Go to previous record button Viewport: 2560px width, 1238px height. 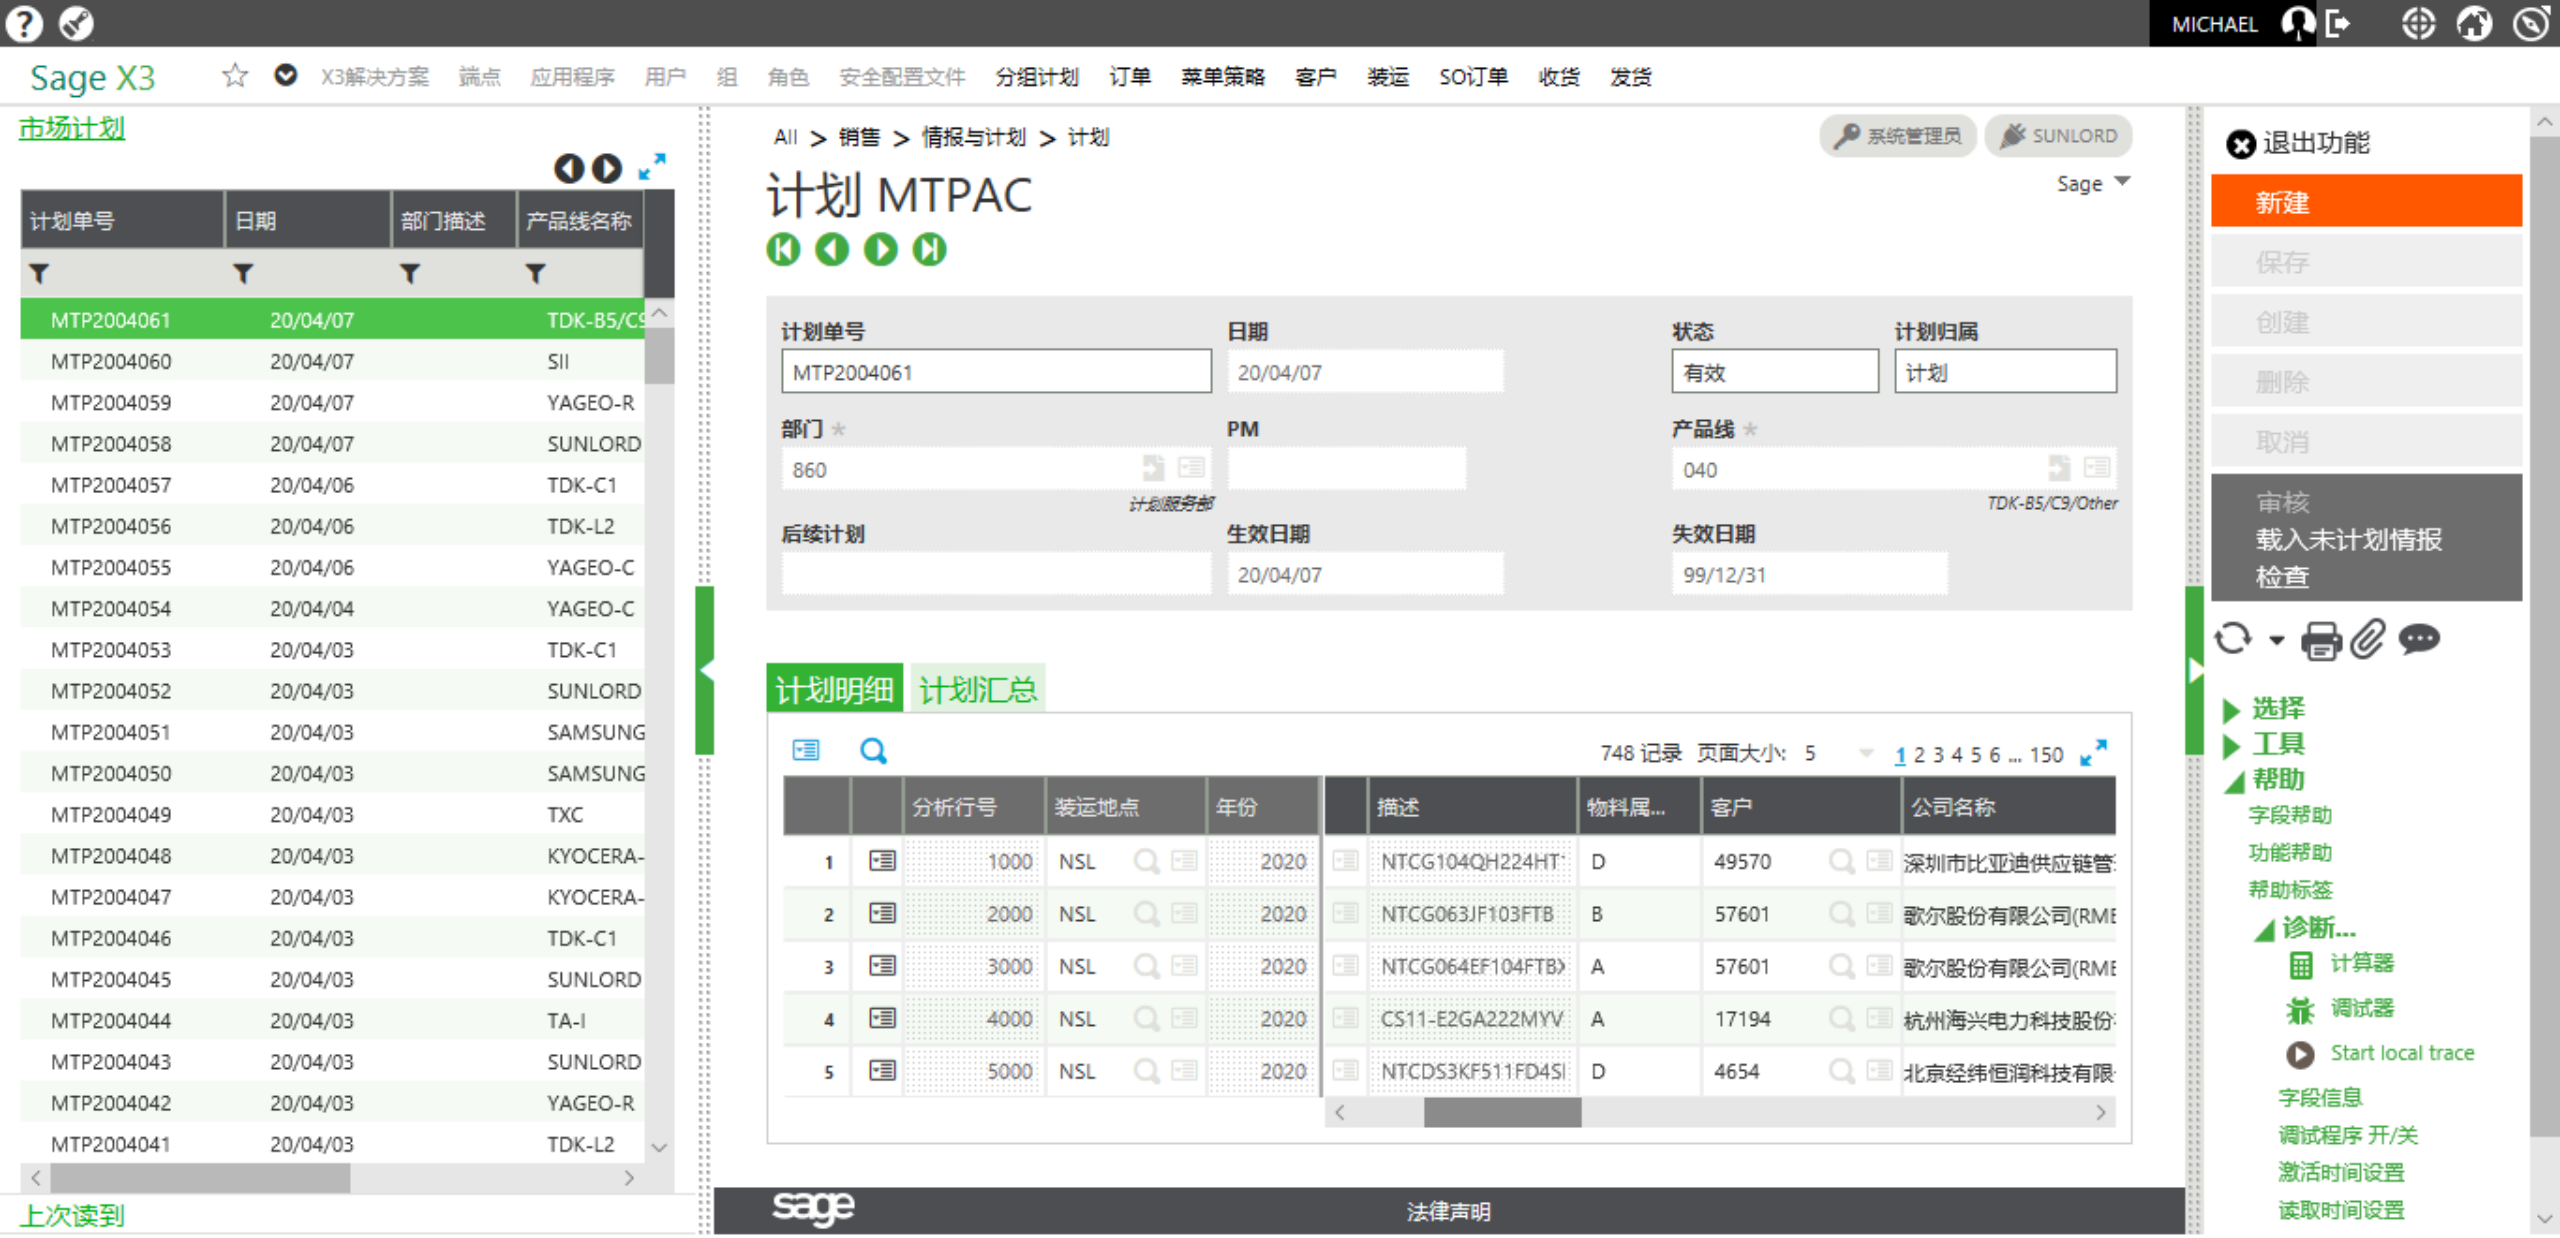(832, 249)
